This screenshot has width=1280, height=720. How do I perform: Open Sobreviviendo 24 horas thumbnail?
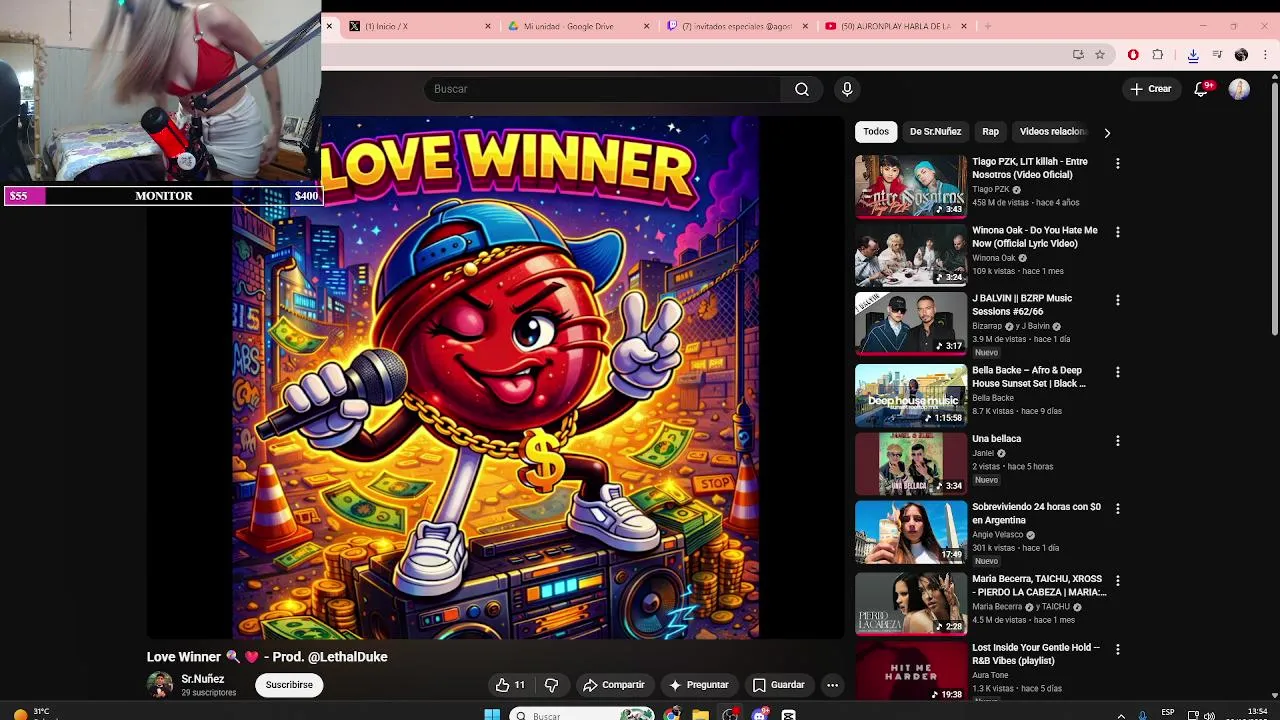(911, 532)
